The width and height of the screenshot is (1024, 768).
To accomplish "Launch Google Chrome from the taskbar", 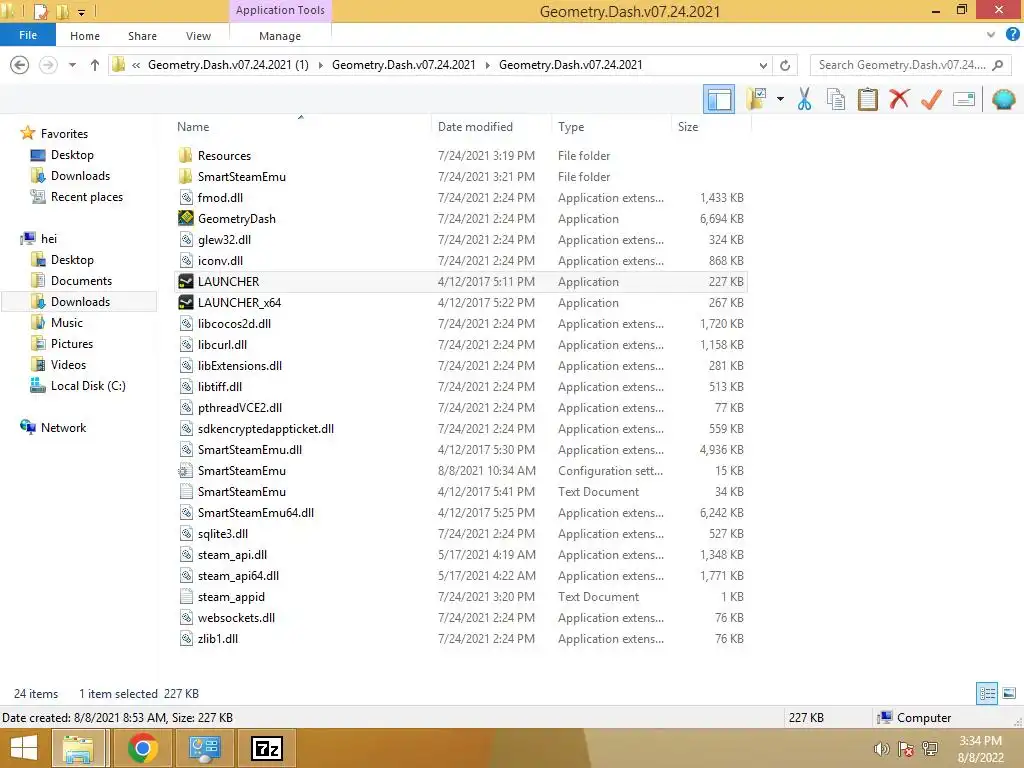I will coord(142,748).
